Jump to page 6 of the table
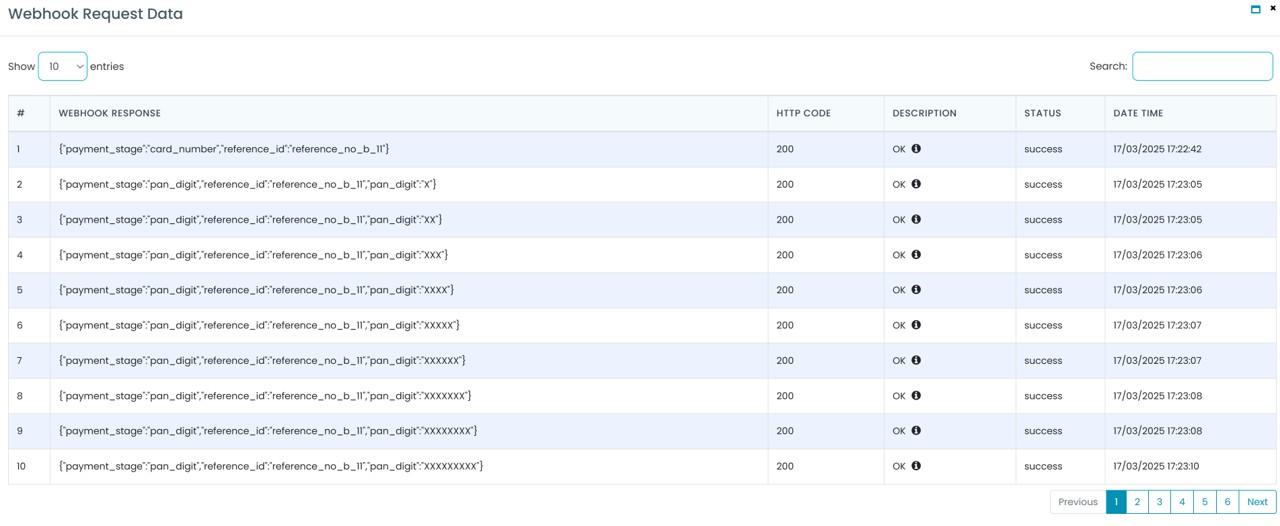This screenshot has width=1280, height=526. (1227, 502)
